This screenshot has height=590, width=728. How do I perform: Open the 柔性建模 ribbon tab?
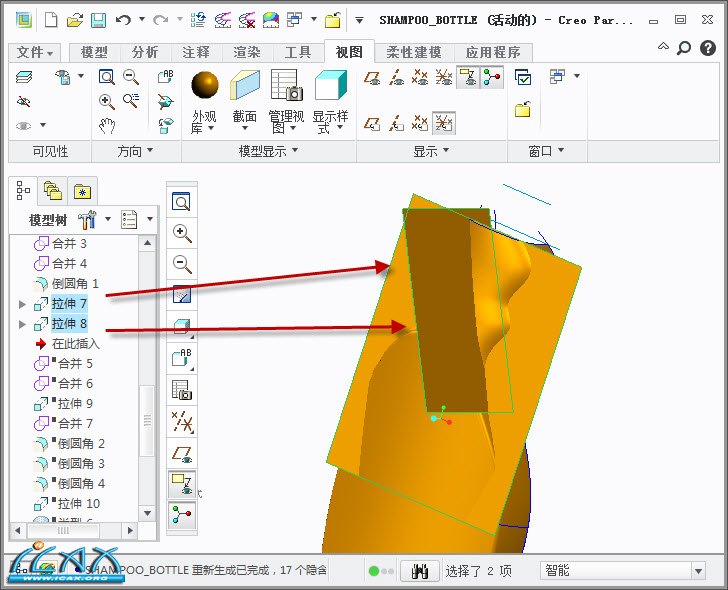click(x=415, y=52)
